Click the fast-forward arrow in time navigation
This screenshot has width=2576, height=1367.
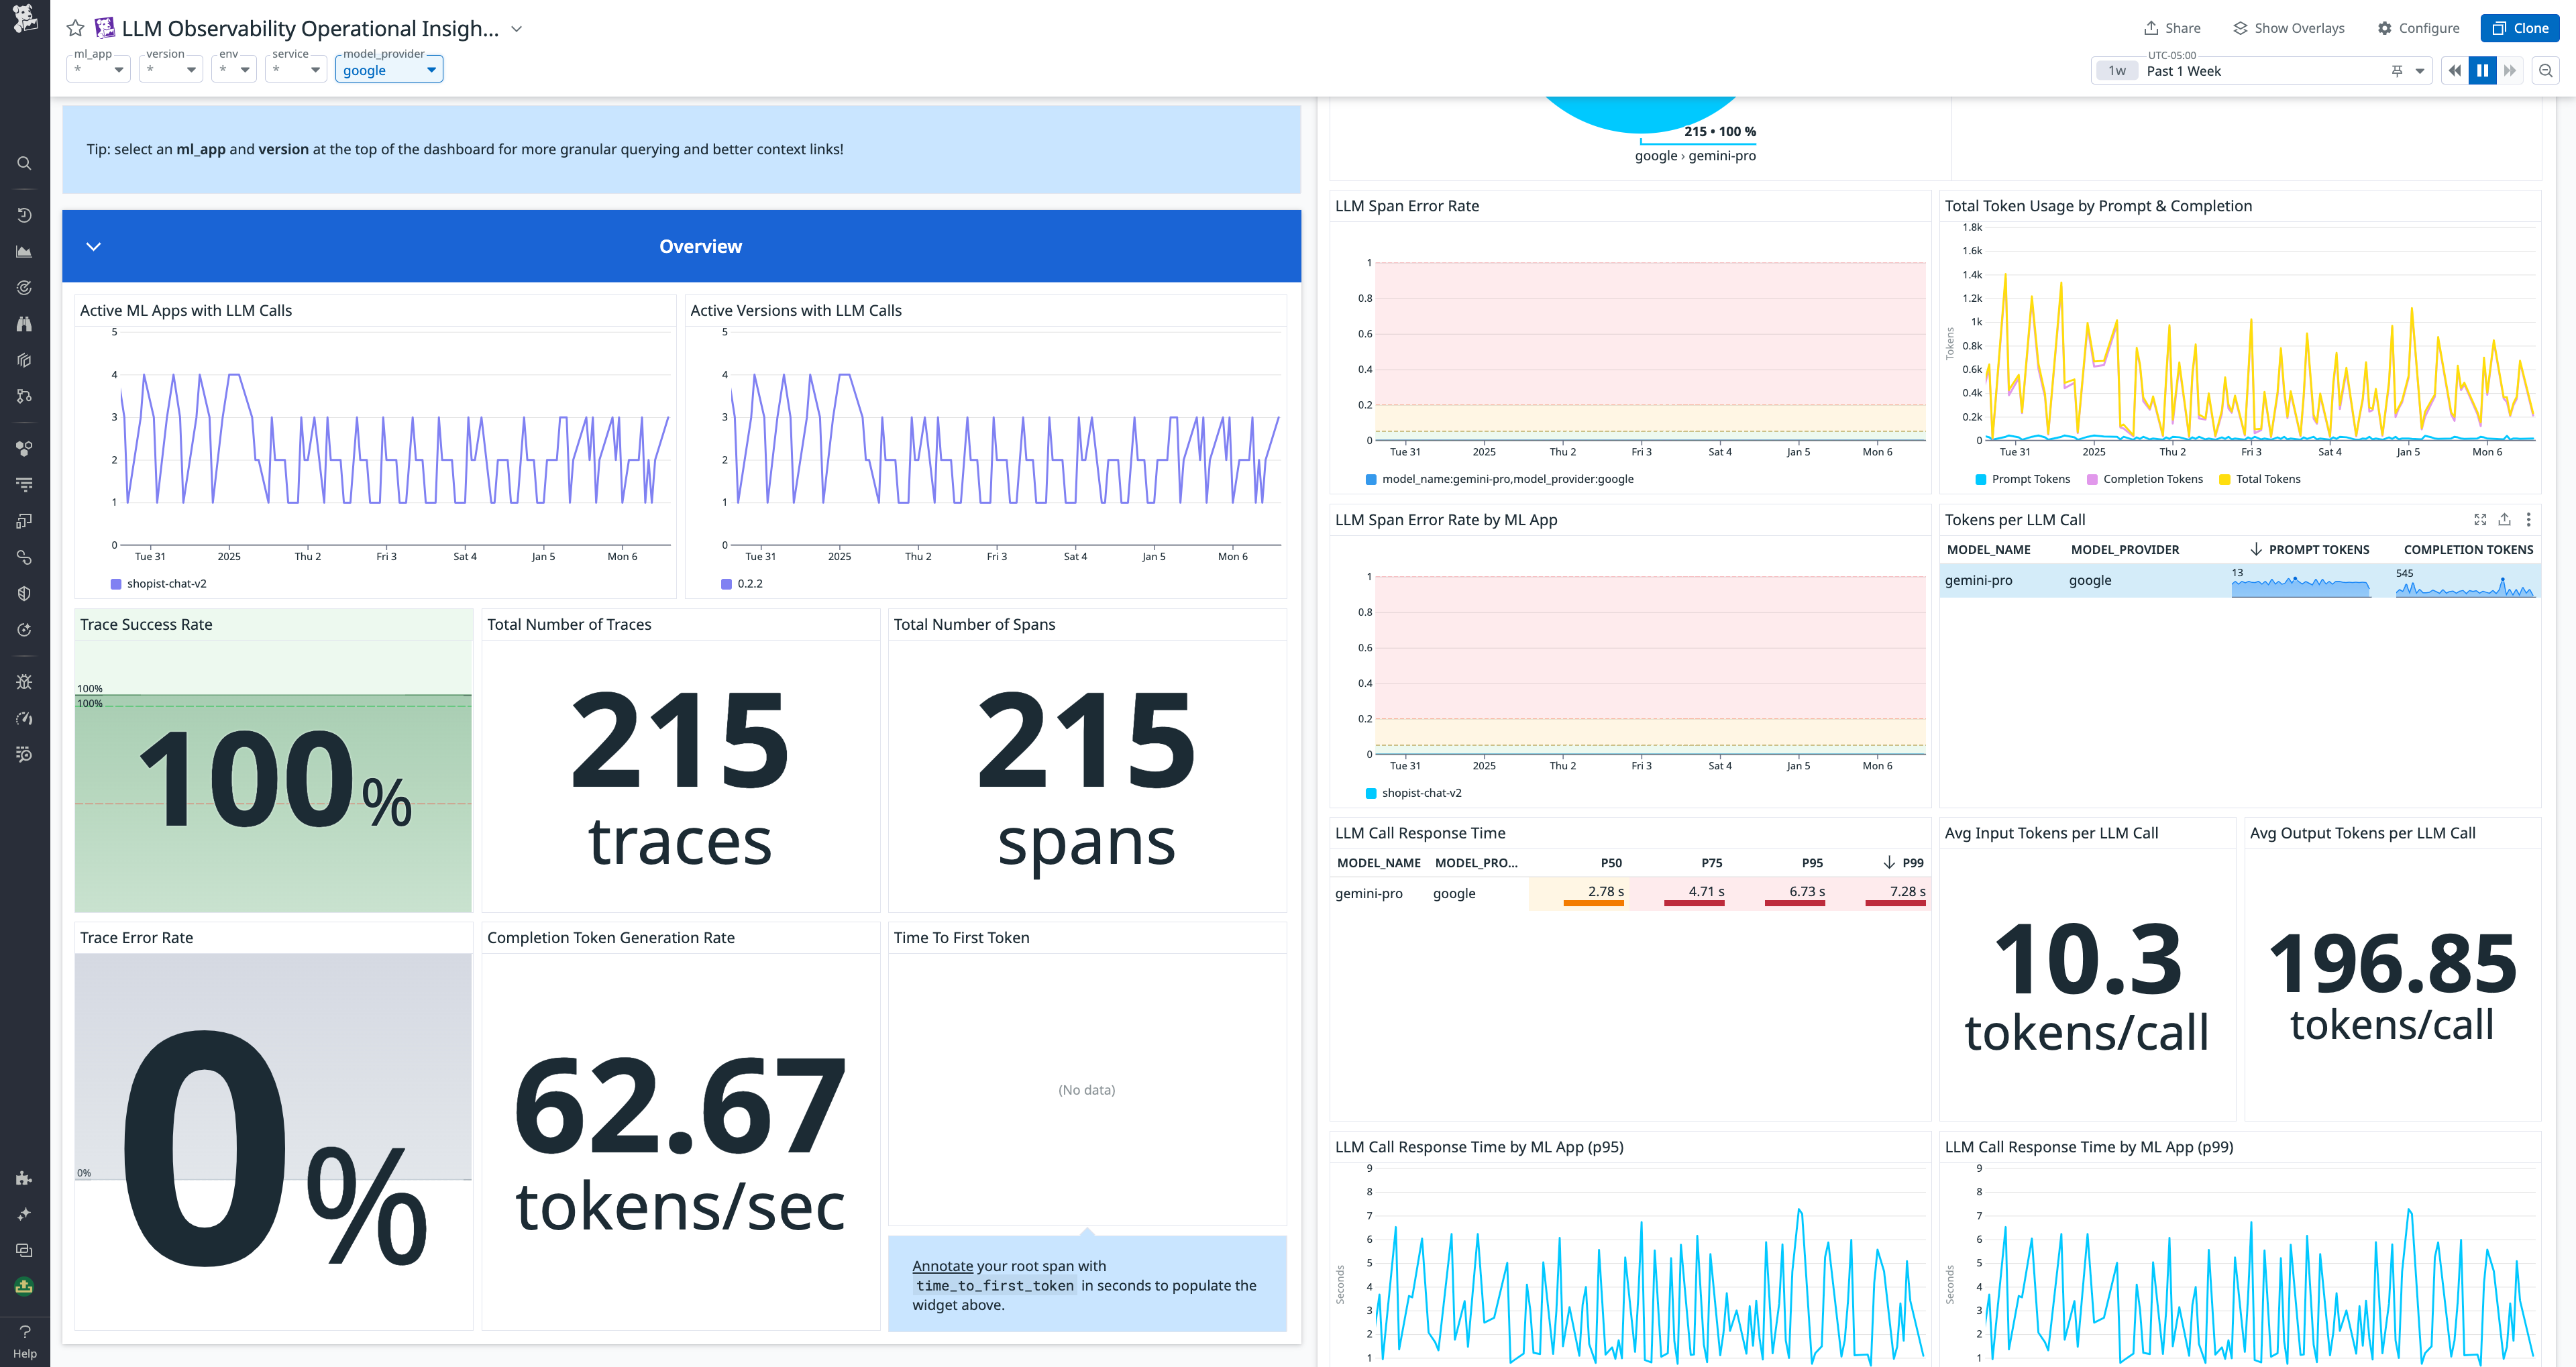(2511, 70)
